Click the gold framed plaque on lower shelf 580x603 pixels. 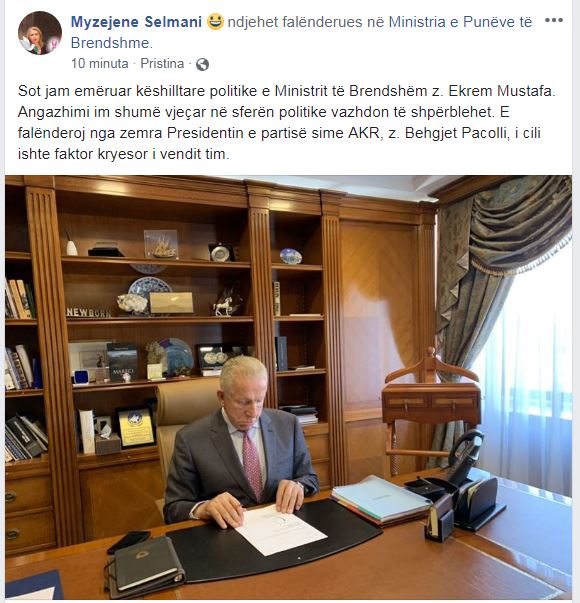pos(135,427)
